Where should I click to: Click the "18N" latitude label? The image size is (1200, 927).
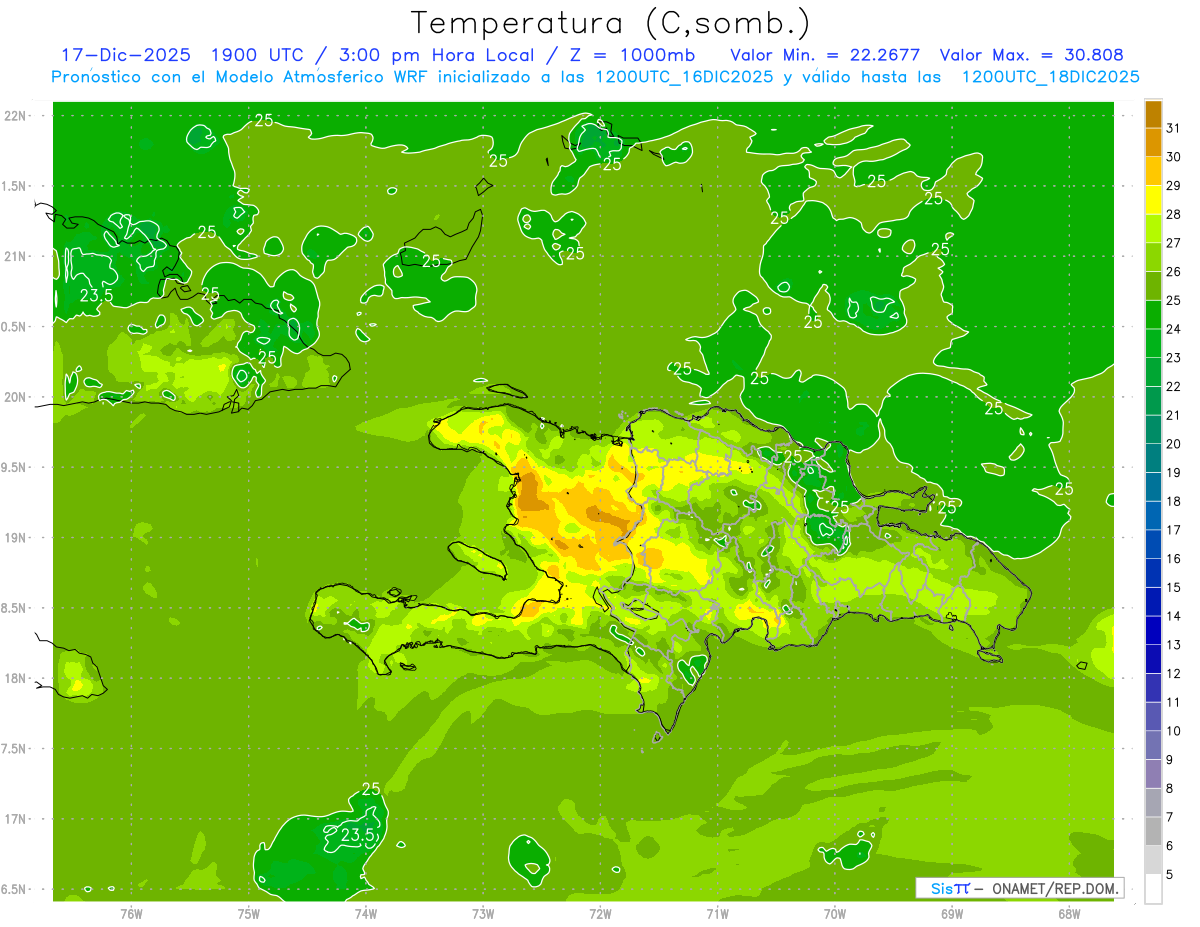(17, 678)
